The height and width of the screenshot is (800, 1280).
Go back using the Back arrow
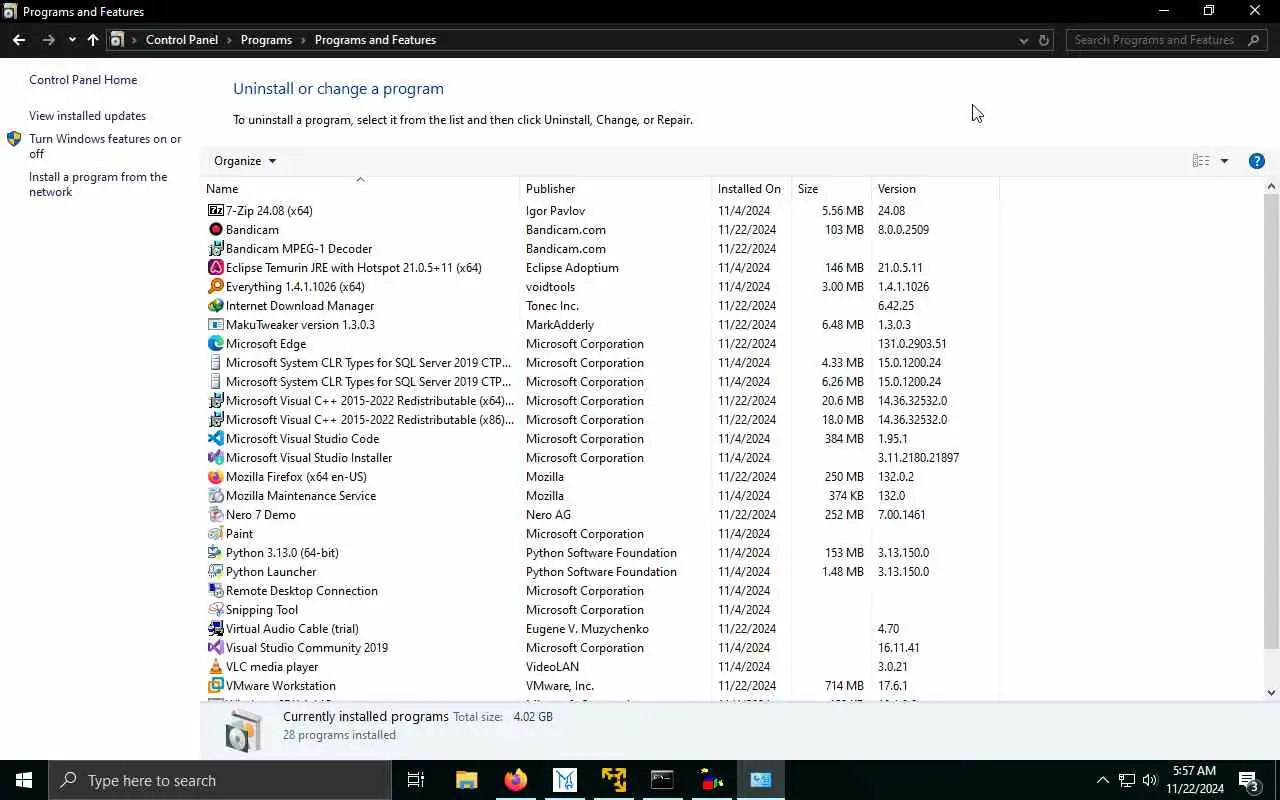coord(19,40)
